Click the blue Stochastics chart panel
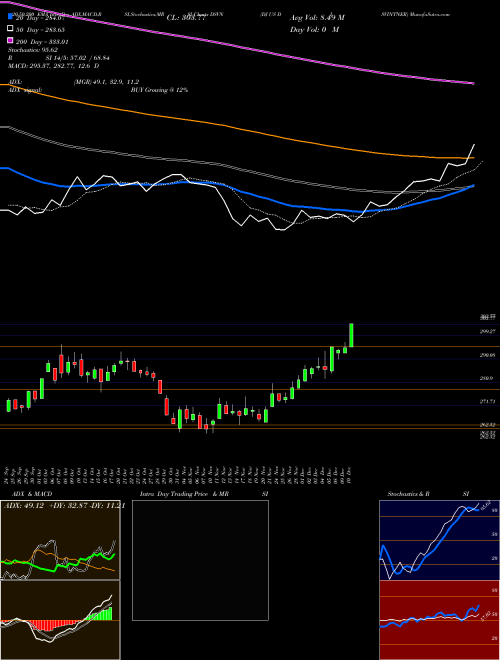This screenshot has height=660, width=500. (x=439, y=540)
